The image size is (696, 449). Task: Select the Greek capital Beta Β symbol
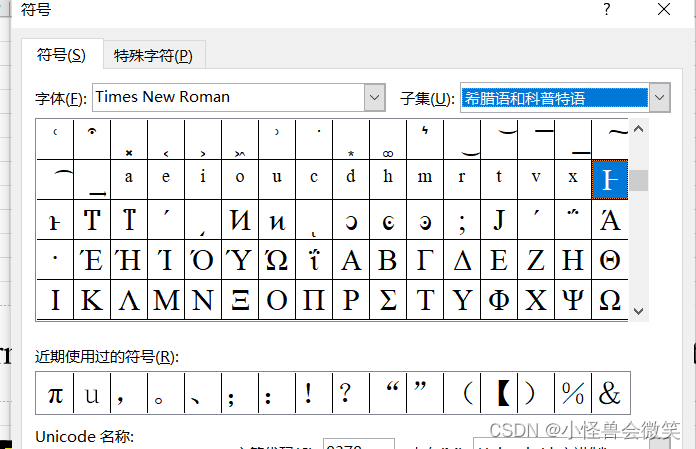coord(388,260)
